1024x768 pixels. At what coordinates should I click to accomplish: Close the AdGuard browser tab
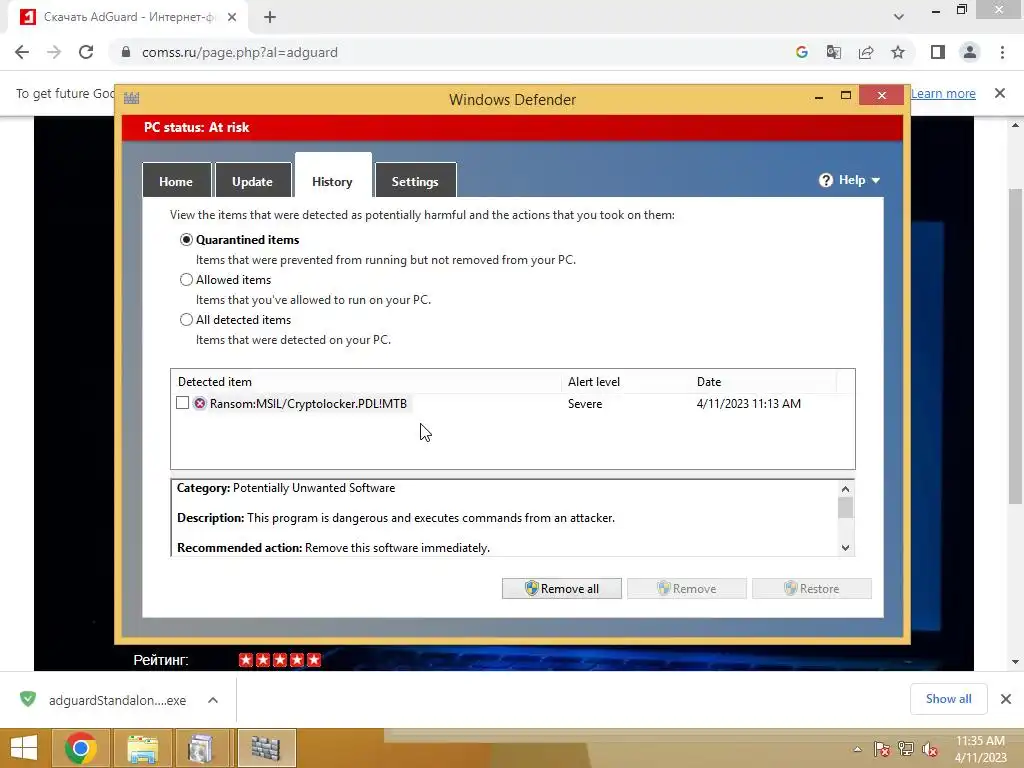(232, 17)
